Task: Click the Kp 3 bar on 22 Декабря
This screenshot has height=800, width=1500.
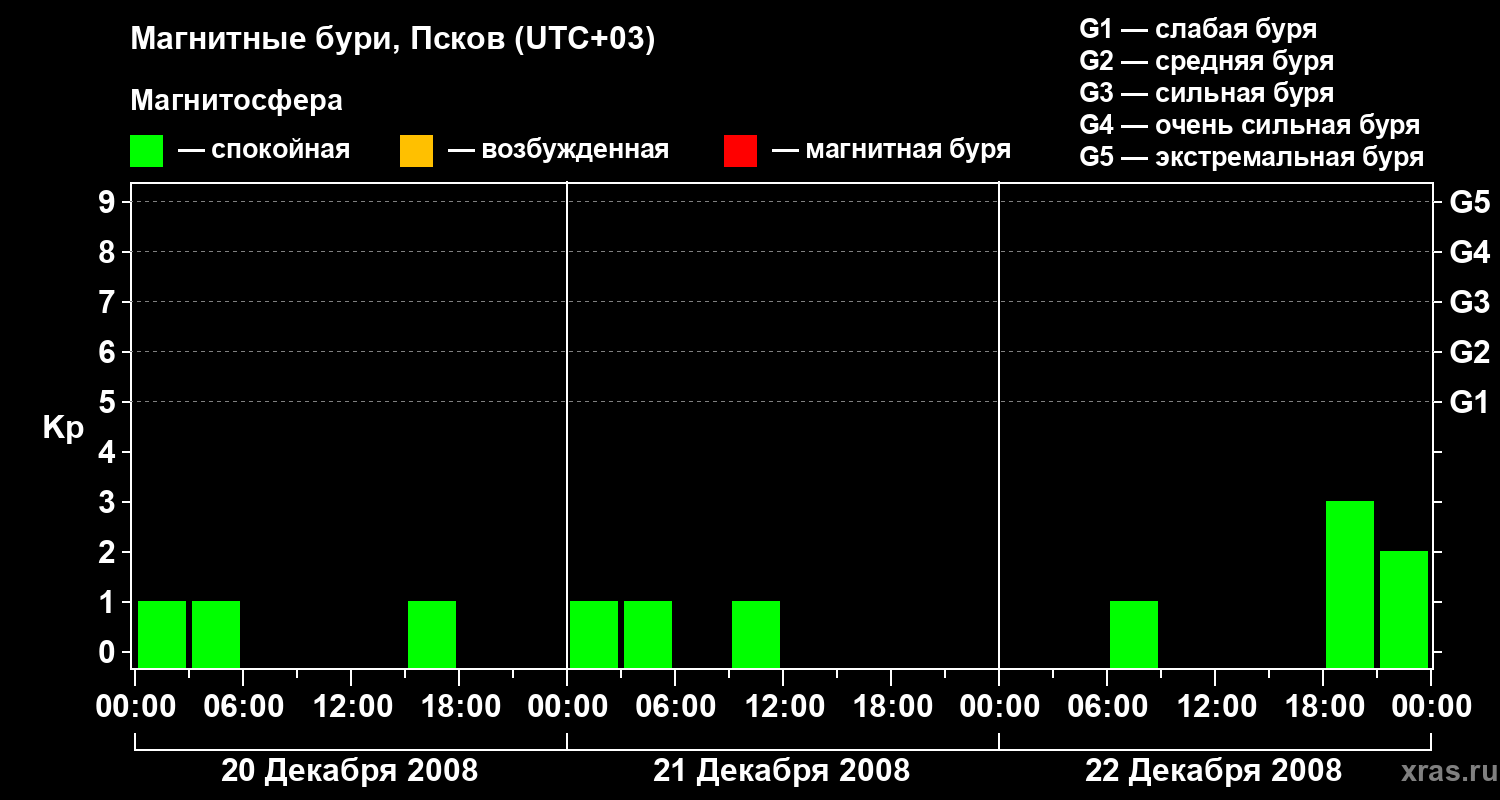Action: pyautogui.click(x=1350, y=584)
